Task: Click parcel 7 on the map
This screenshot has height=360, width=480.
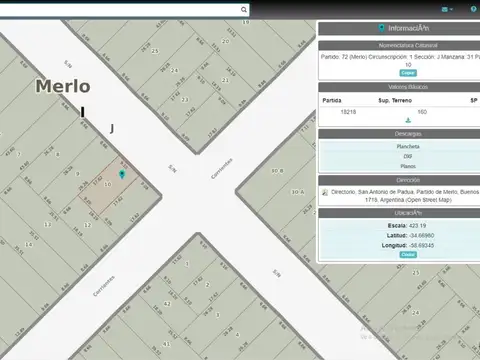Action: pos(19,154)
